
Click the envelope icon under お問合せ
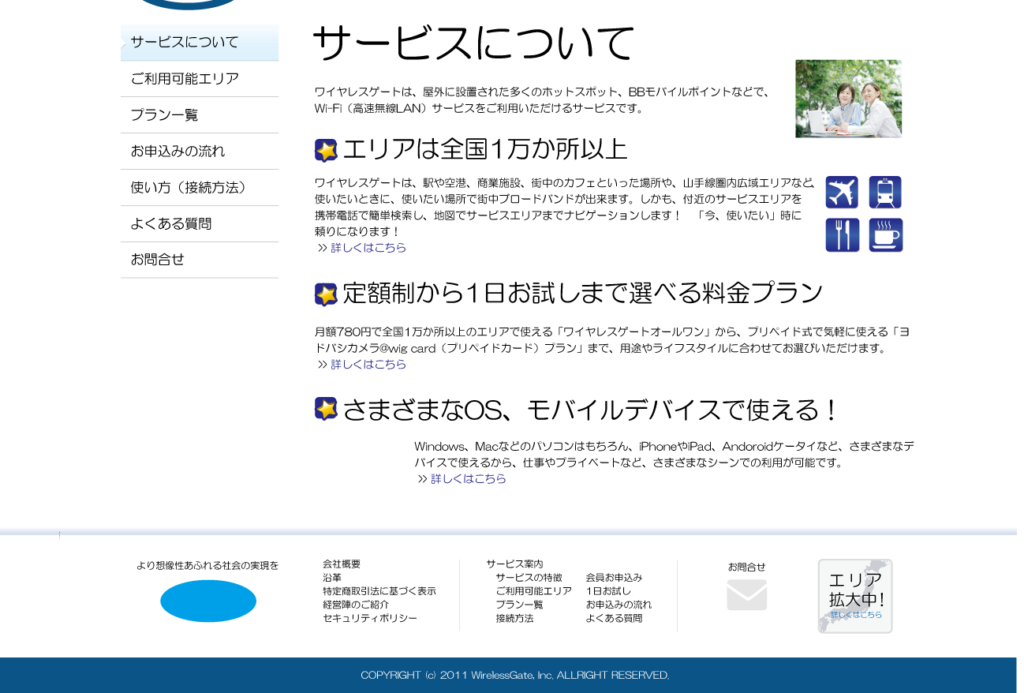point(746,595)
